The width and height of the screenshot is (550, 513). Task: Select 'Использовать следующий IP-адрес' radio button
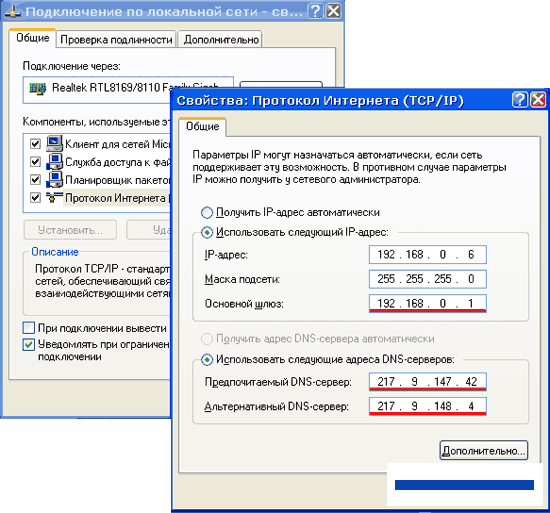(207, 232)
